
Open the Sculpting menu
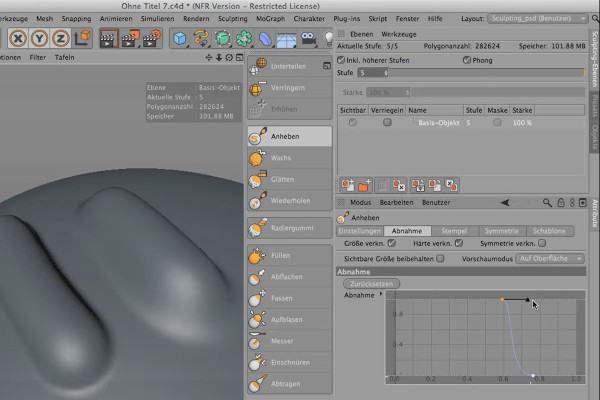point(232,18)
